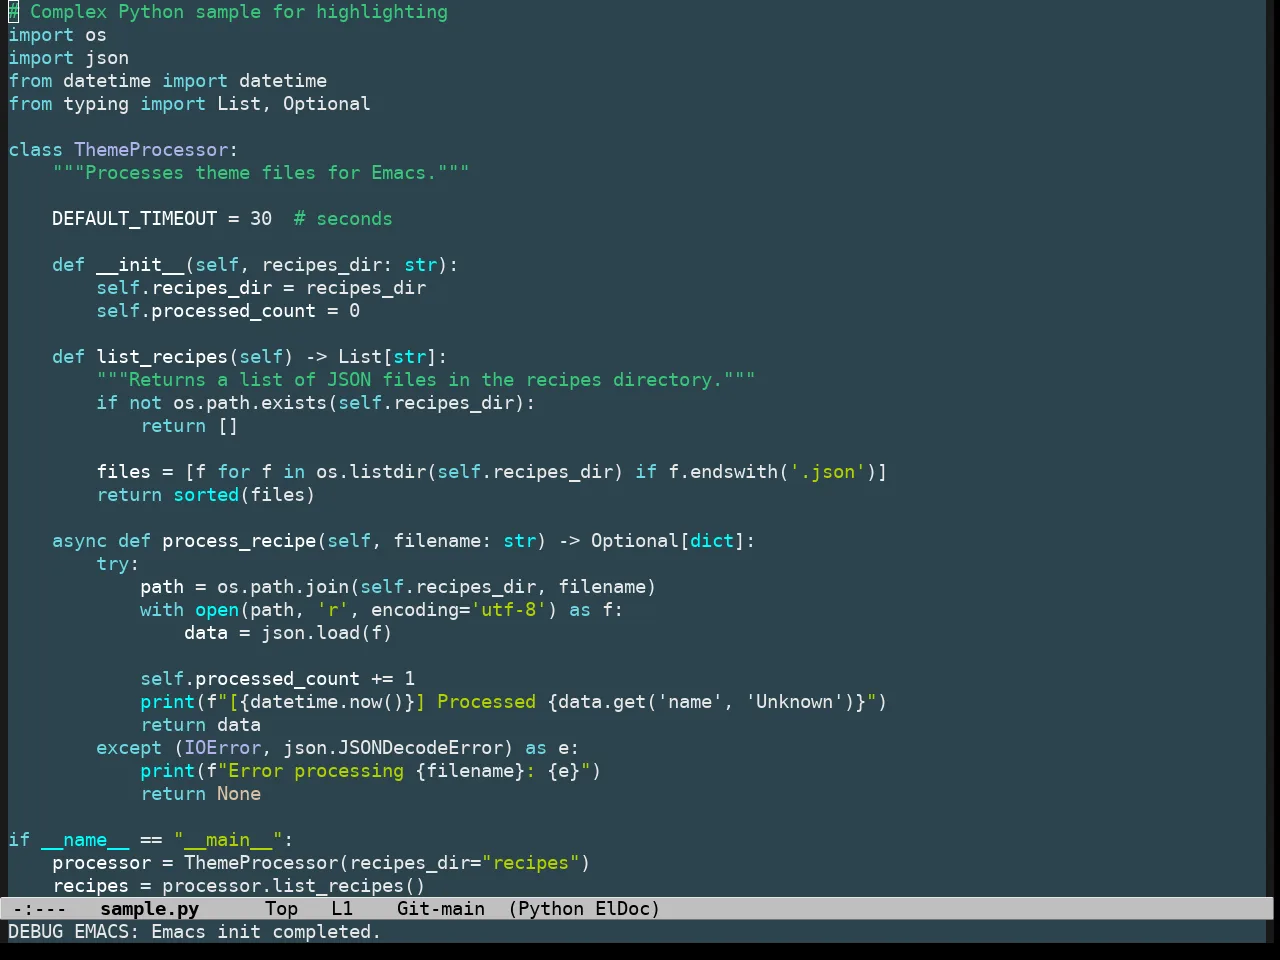Place cursor on 'import os' line
Screen dimensions: 1280x960
[58, 35]
